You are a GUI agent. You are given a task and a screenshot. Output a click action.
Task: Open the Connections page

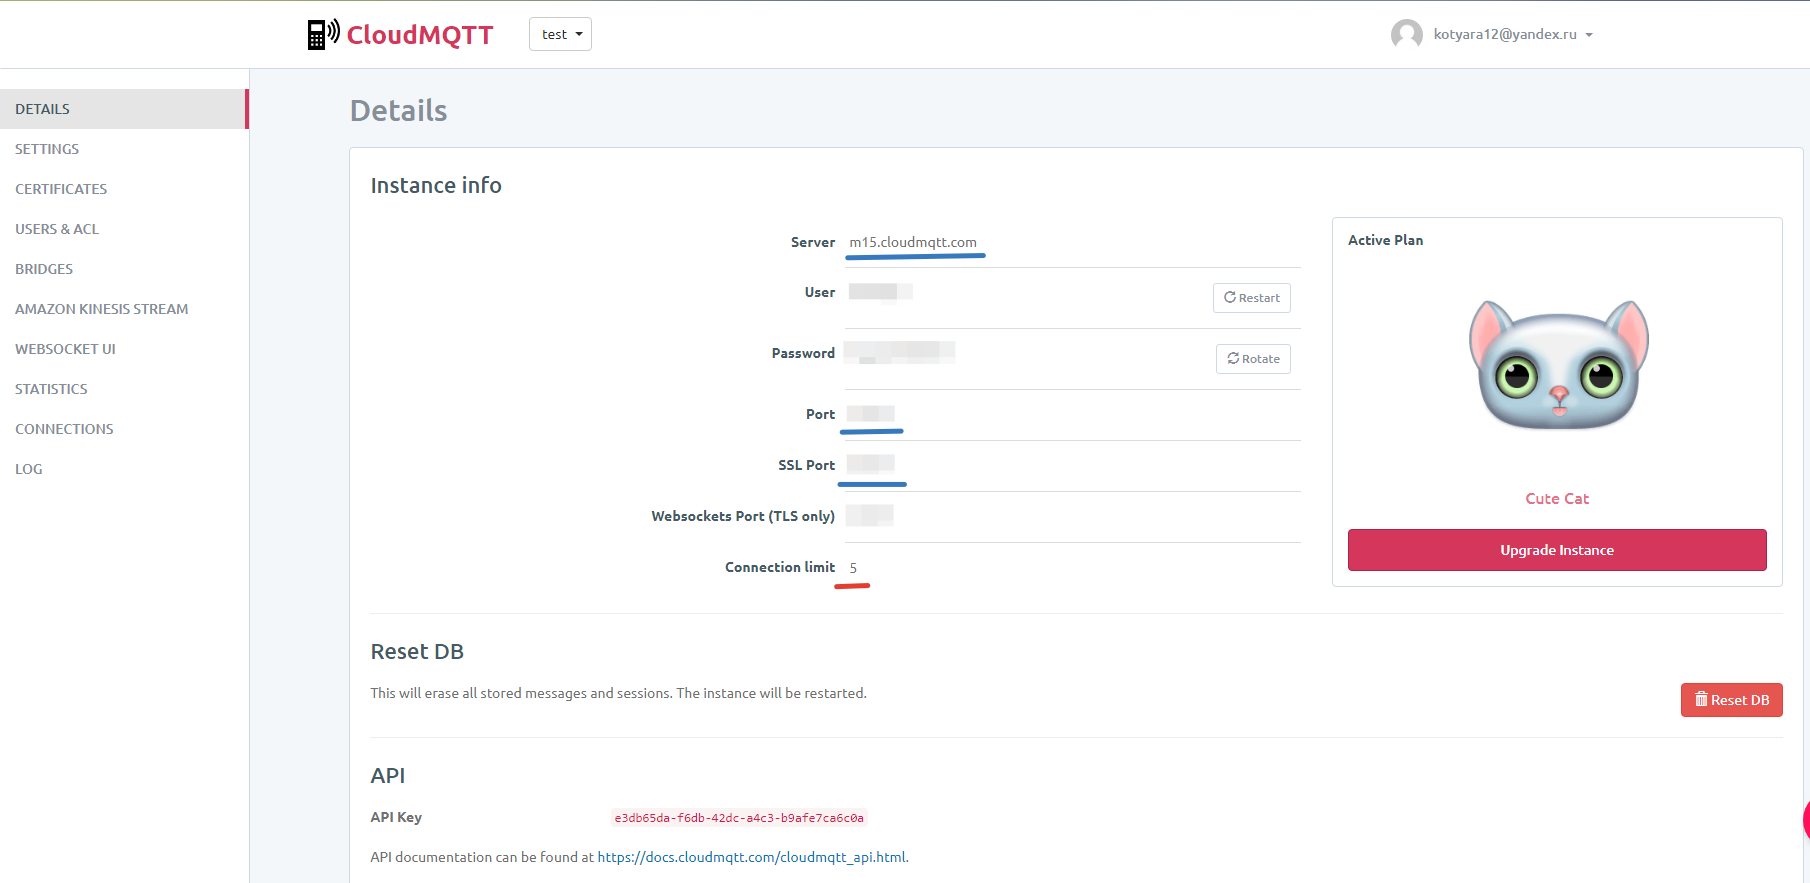(x=64, y=429)
